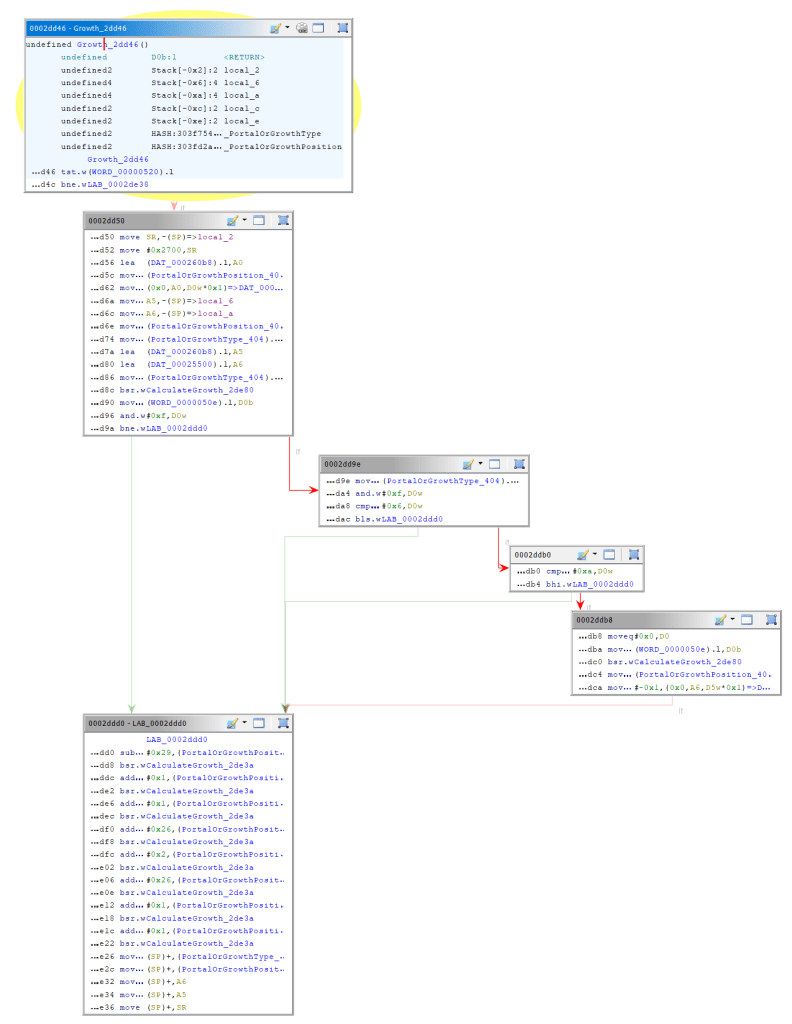Image resolution: width=792 pixels, height=1024 pixels.
Task: Set background color of LAB_0002ddd0 block
Action: (x=233, y=722)
